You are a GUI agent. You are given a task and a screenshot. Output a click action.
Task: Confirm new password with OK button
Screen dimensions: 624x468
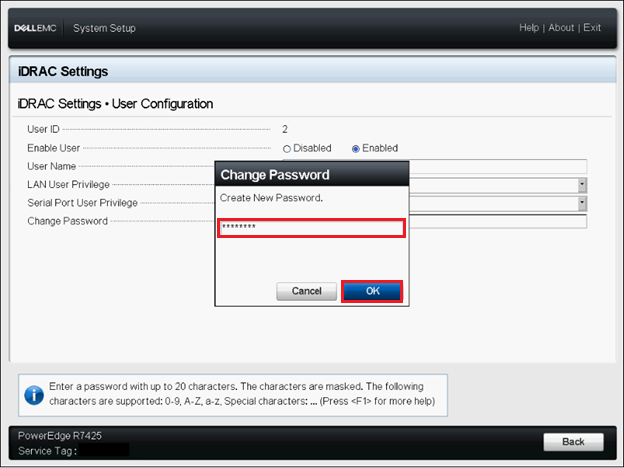coord(372,291)
